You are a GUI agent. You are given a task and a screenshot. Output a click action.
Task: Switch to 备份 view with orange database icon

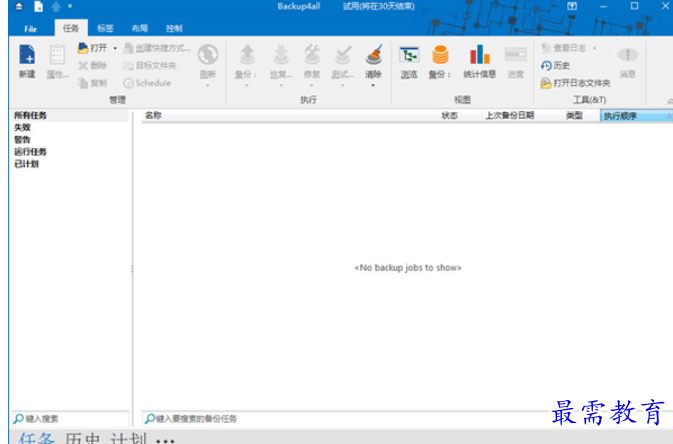pyautogui.click(x=440, y=61)
